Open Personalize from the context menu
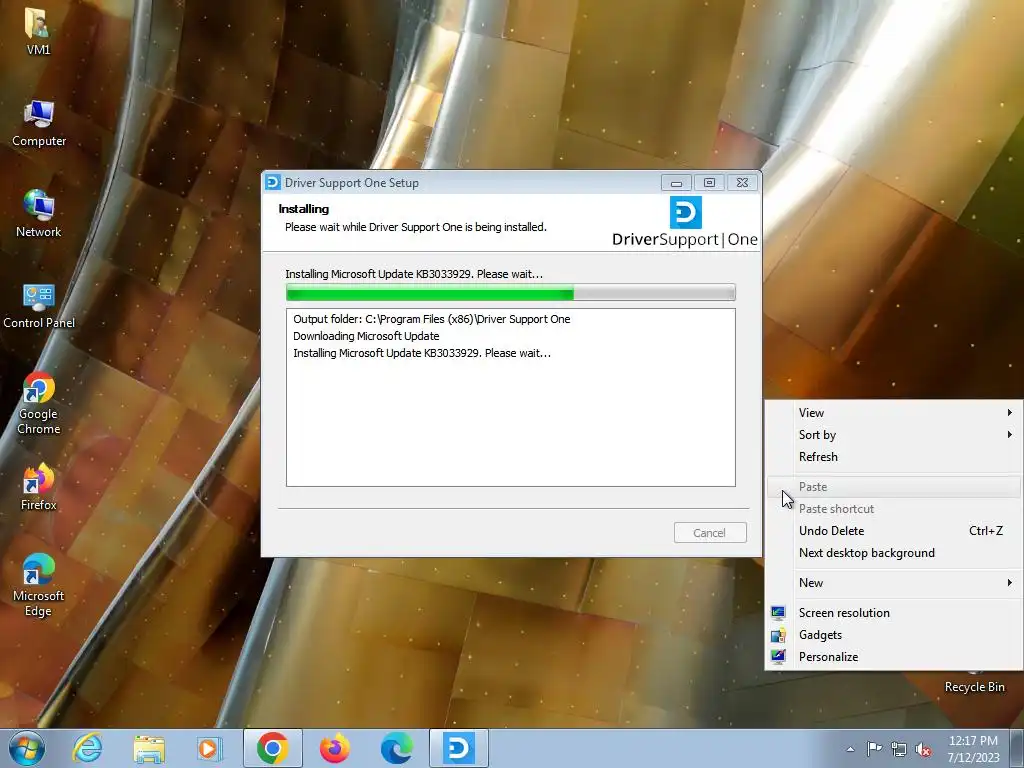 tap(893, 656)
